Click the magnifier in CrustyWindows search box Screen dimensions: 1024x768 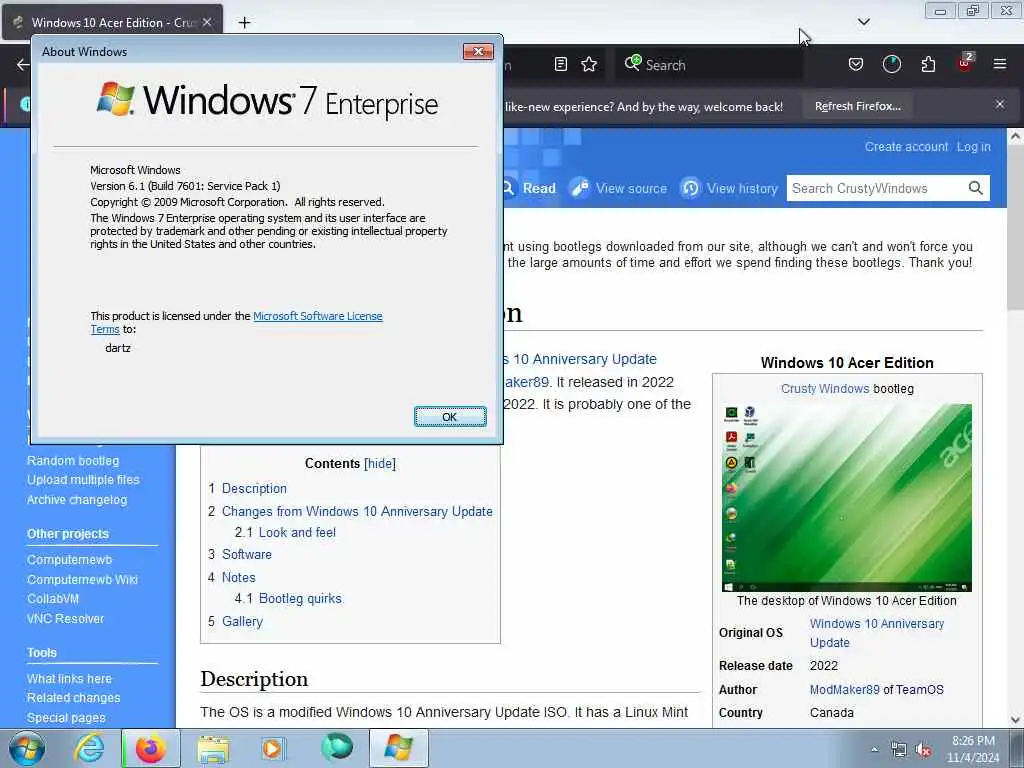[x=976, y=188]
